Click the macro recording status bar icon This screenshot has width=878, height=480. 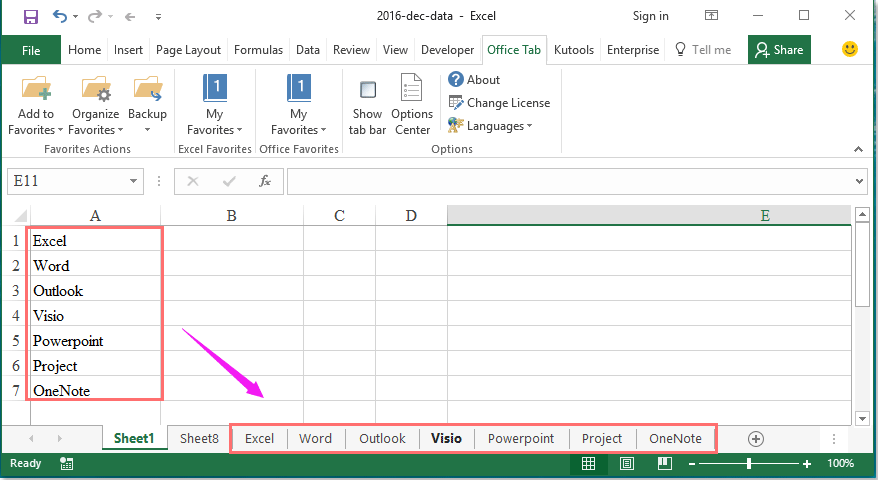pos(67,464)
